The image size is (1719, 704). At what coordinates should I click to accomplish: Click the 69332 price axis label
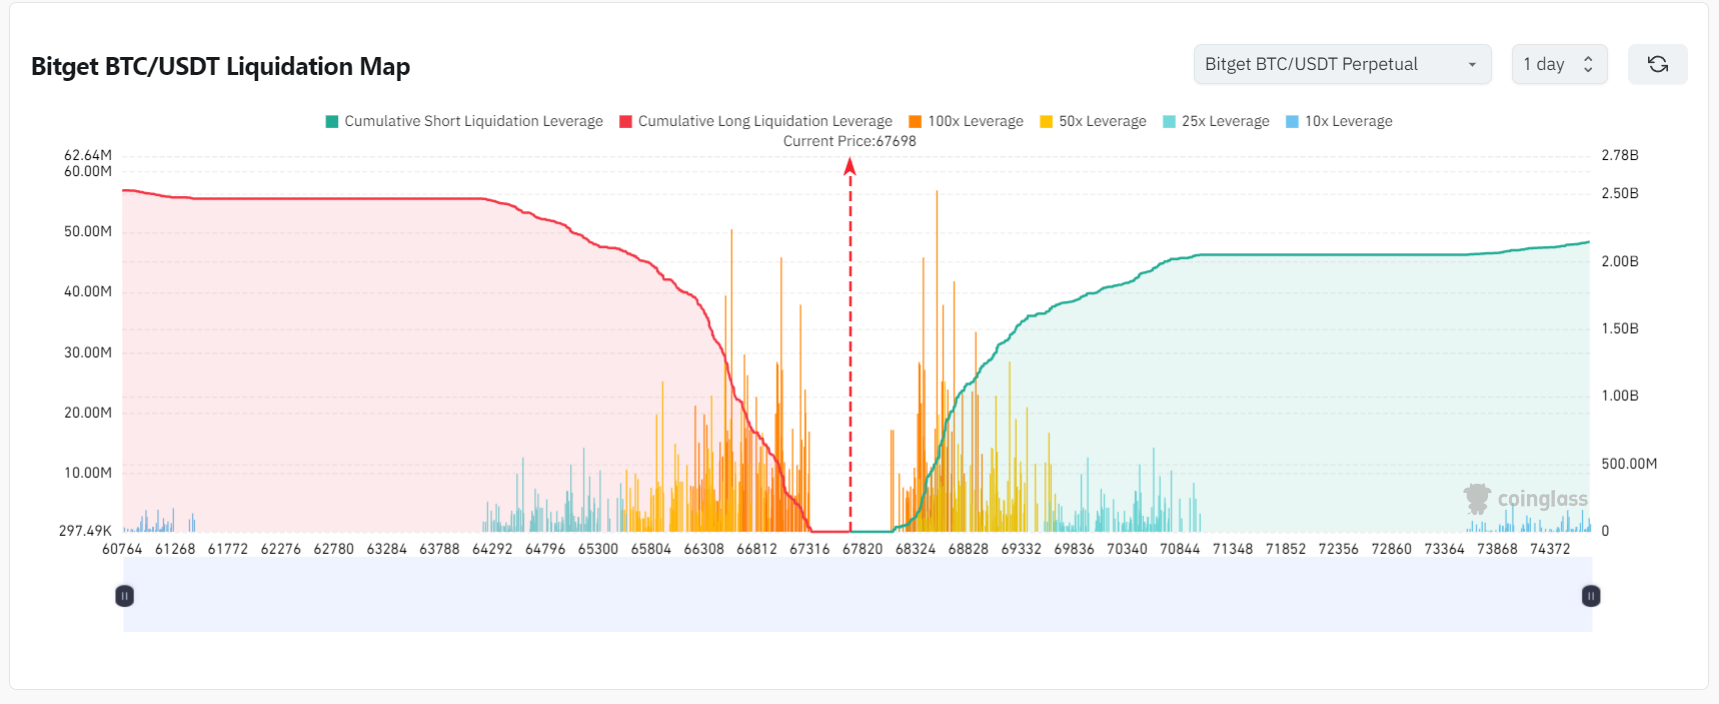coord(1021,549)
